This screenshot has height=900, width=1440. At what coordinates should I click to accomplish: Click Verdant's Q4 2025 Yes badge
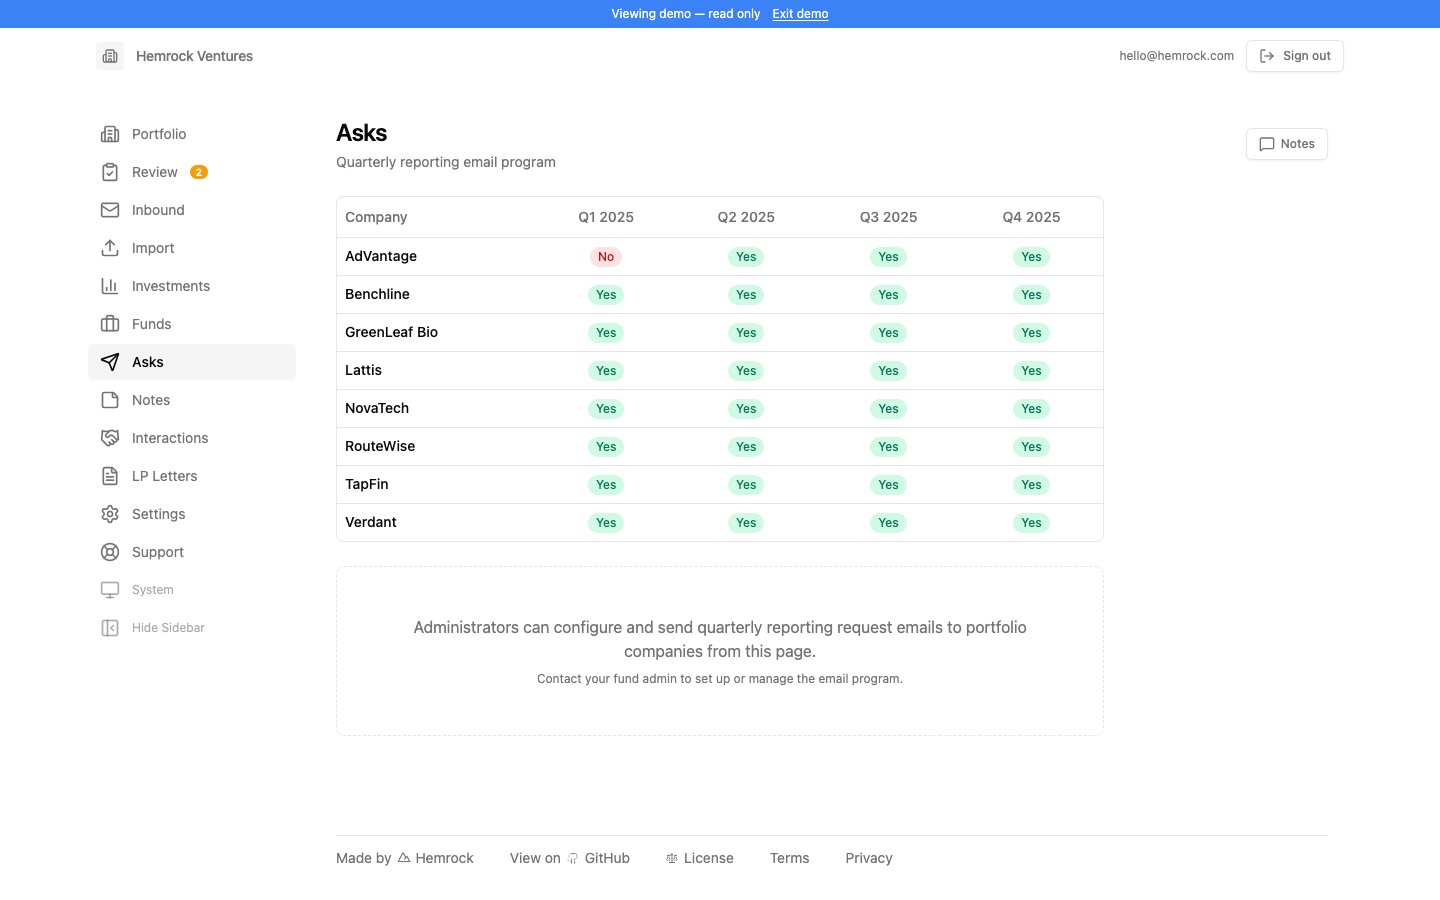coord(1032,523)
